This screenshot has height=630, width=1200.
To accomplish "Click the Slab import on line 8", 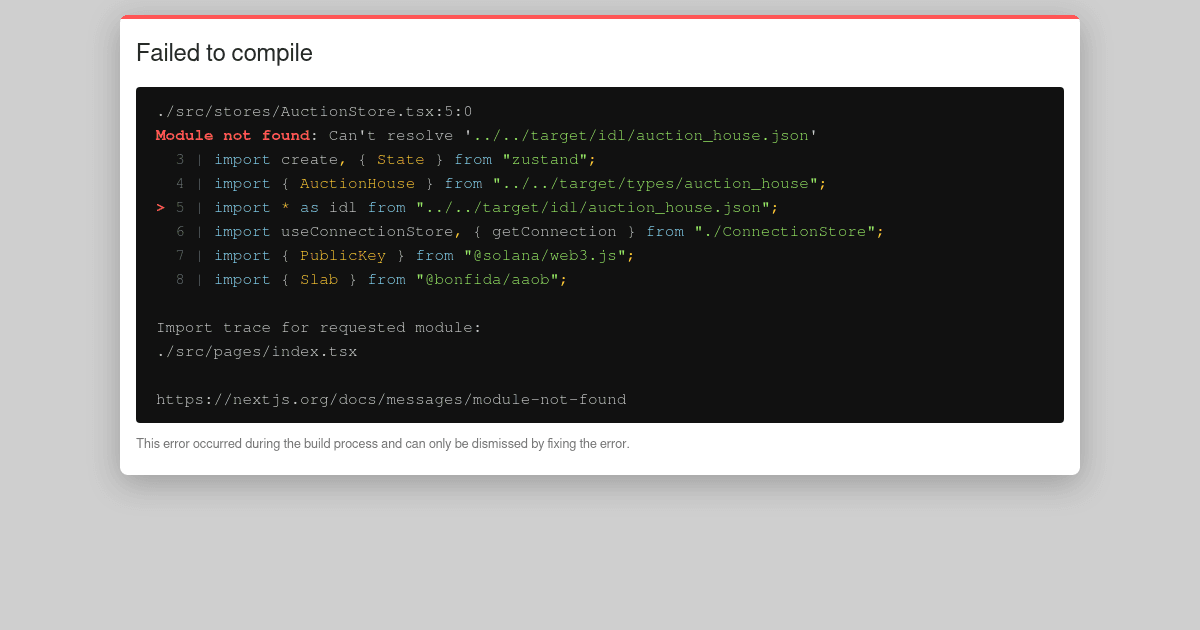I will 319,279.
